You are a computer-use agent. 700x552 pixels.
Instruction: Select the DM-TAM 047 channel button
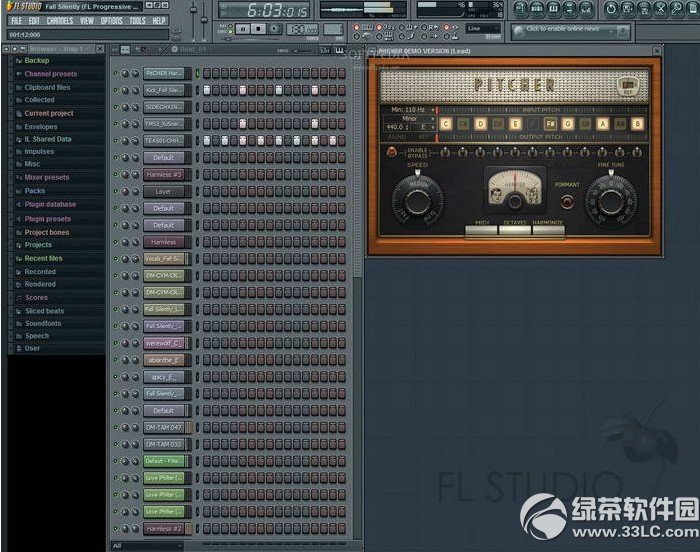tap(165, 427)
